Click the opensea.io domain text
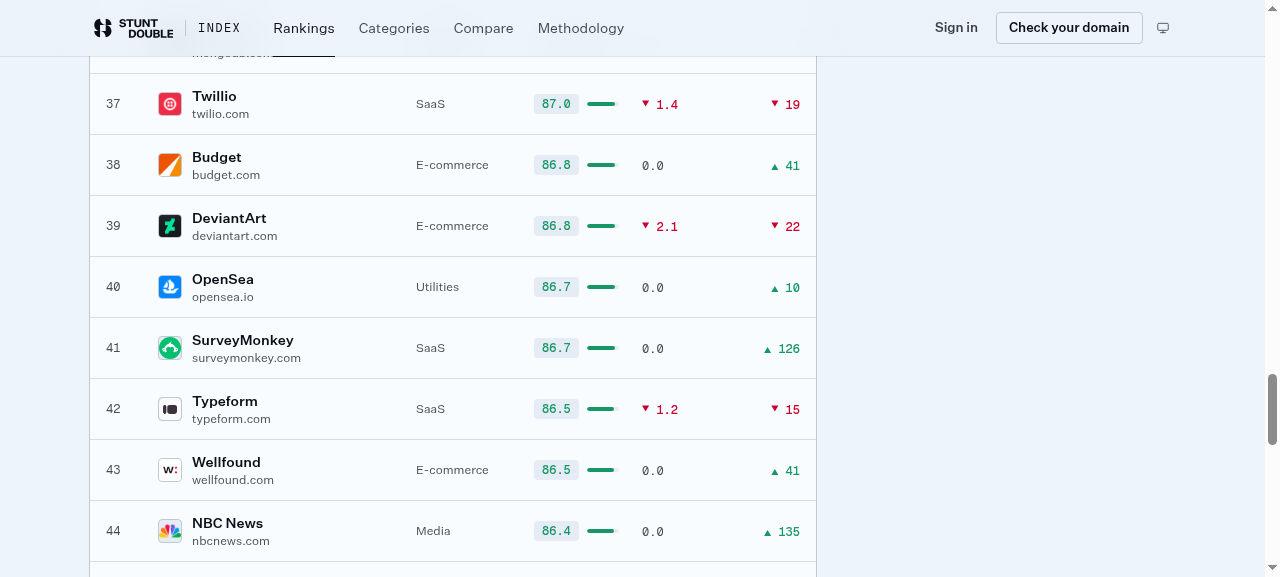Screen dimensions: 1280x577 (223, 297)
